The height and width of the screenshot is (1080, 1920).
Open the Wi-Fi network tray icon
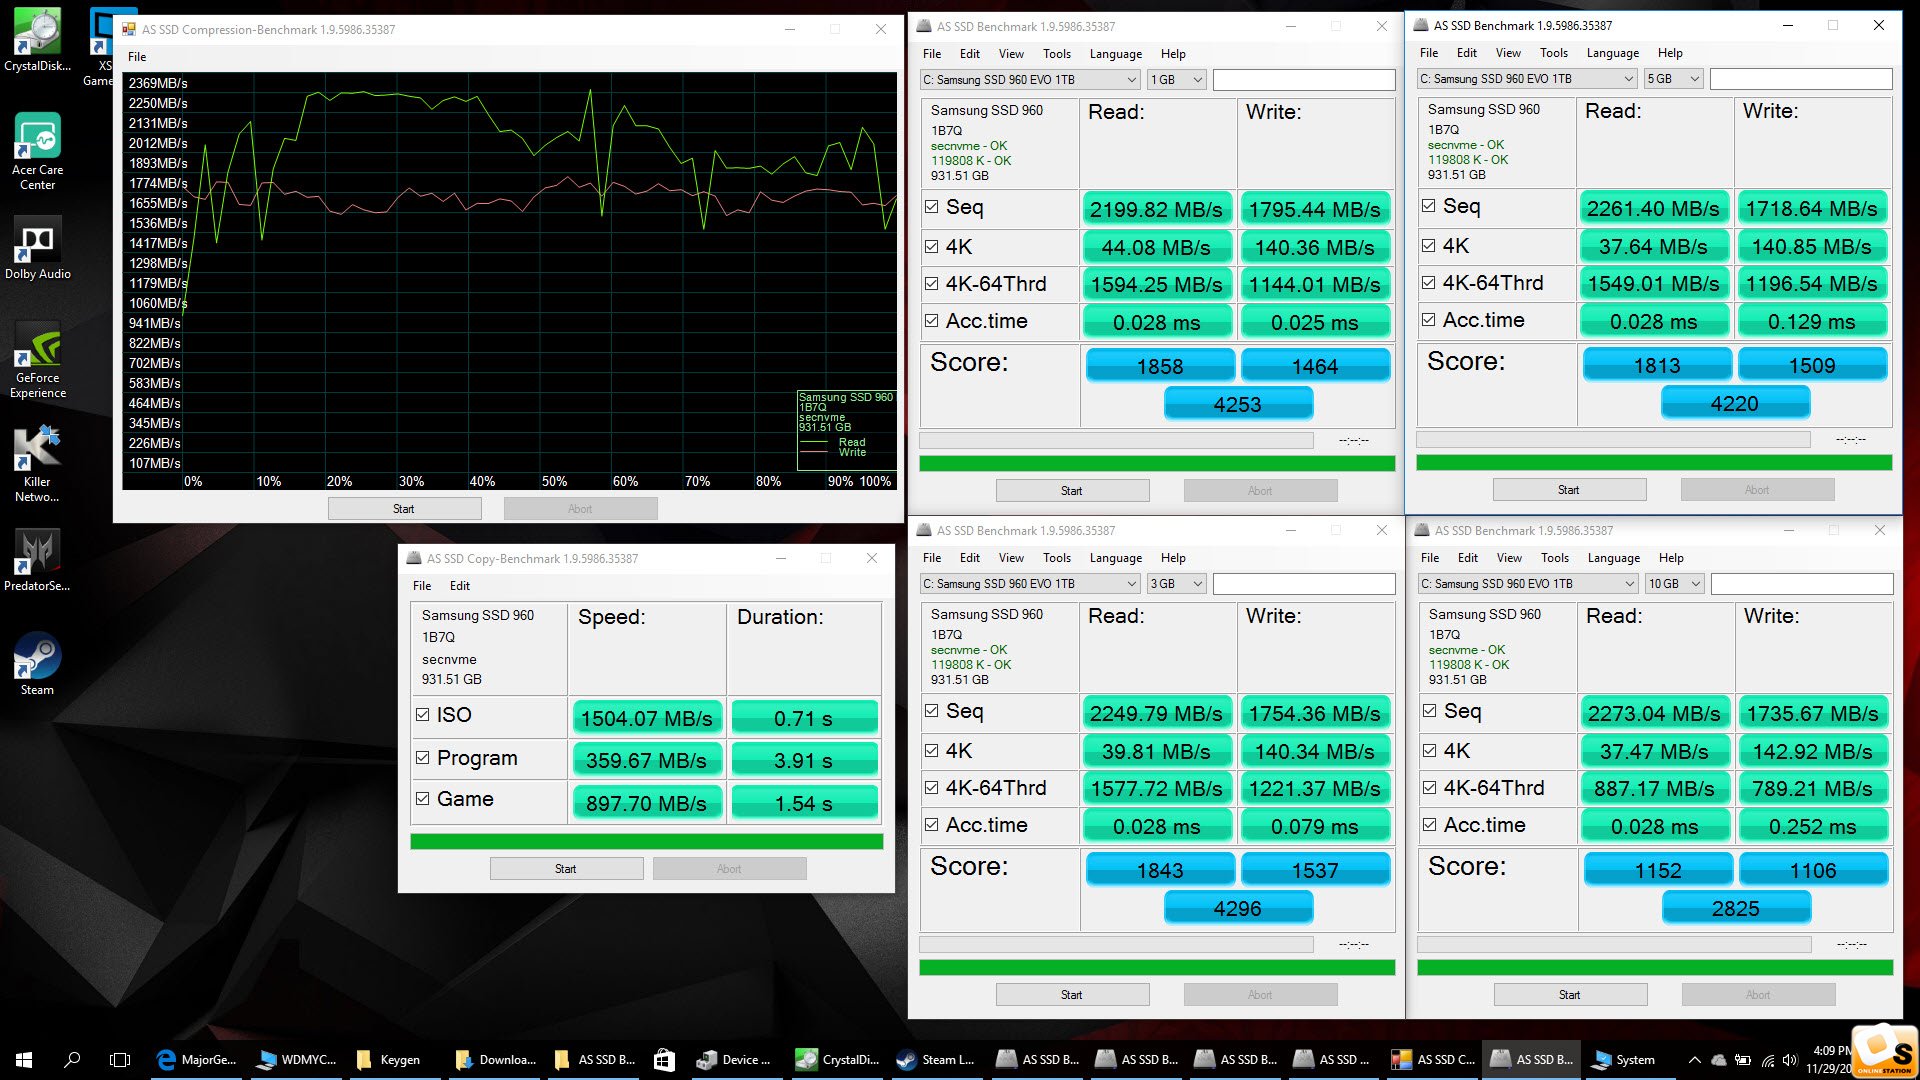[1767, 1060]
